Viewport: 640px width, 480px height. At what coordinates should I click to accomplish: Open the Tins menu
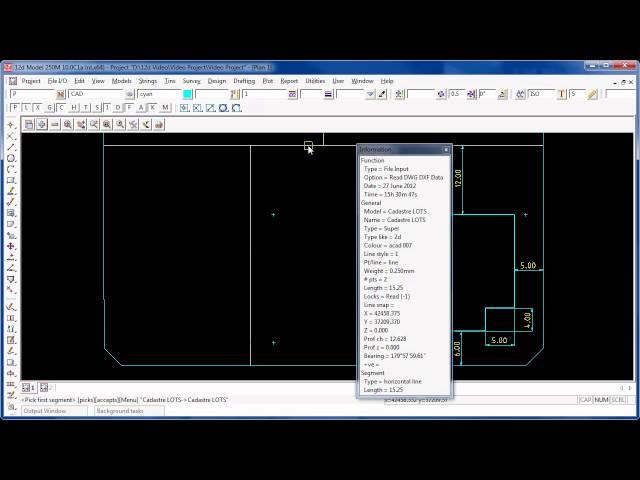(x=170, y=81)
